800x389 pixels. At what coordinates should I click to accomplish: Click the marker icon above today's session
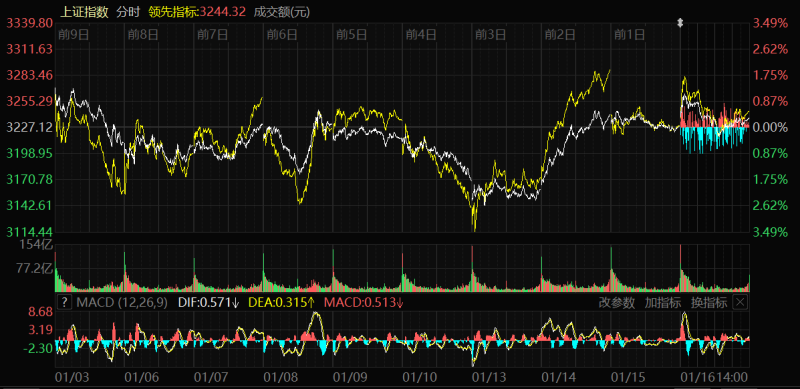click(x=680, y=23)
